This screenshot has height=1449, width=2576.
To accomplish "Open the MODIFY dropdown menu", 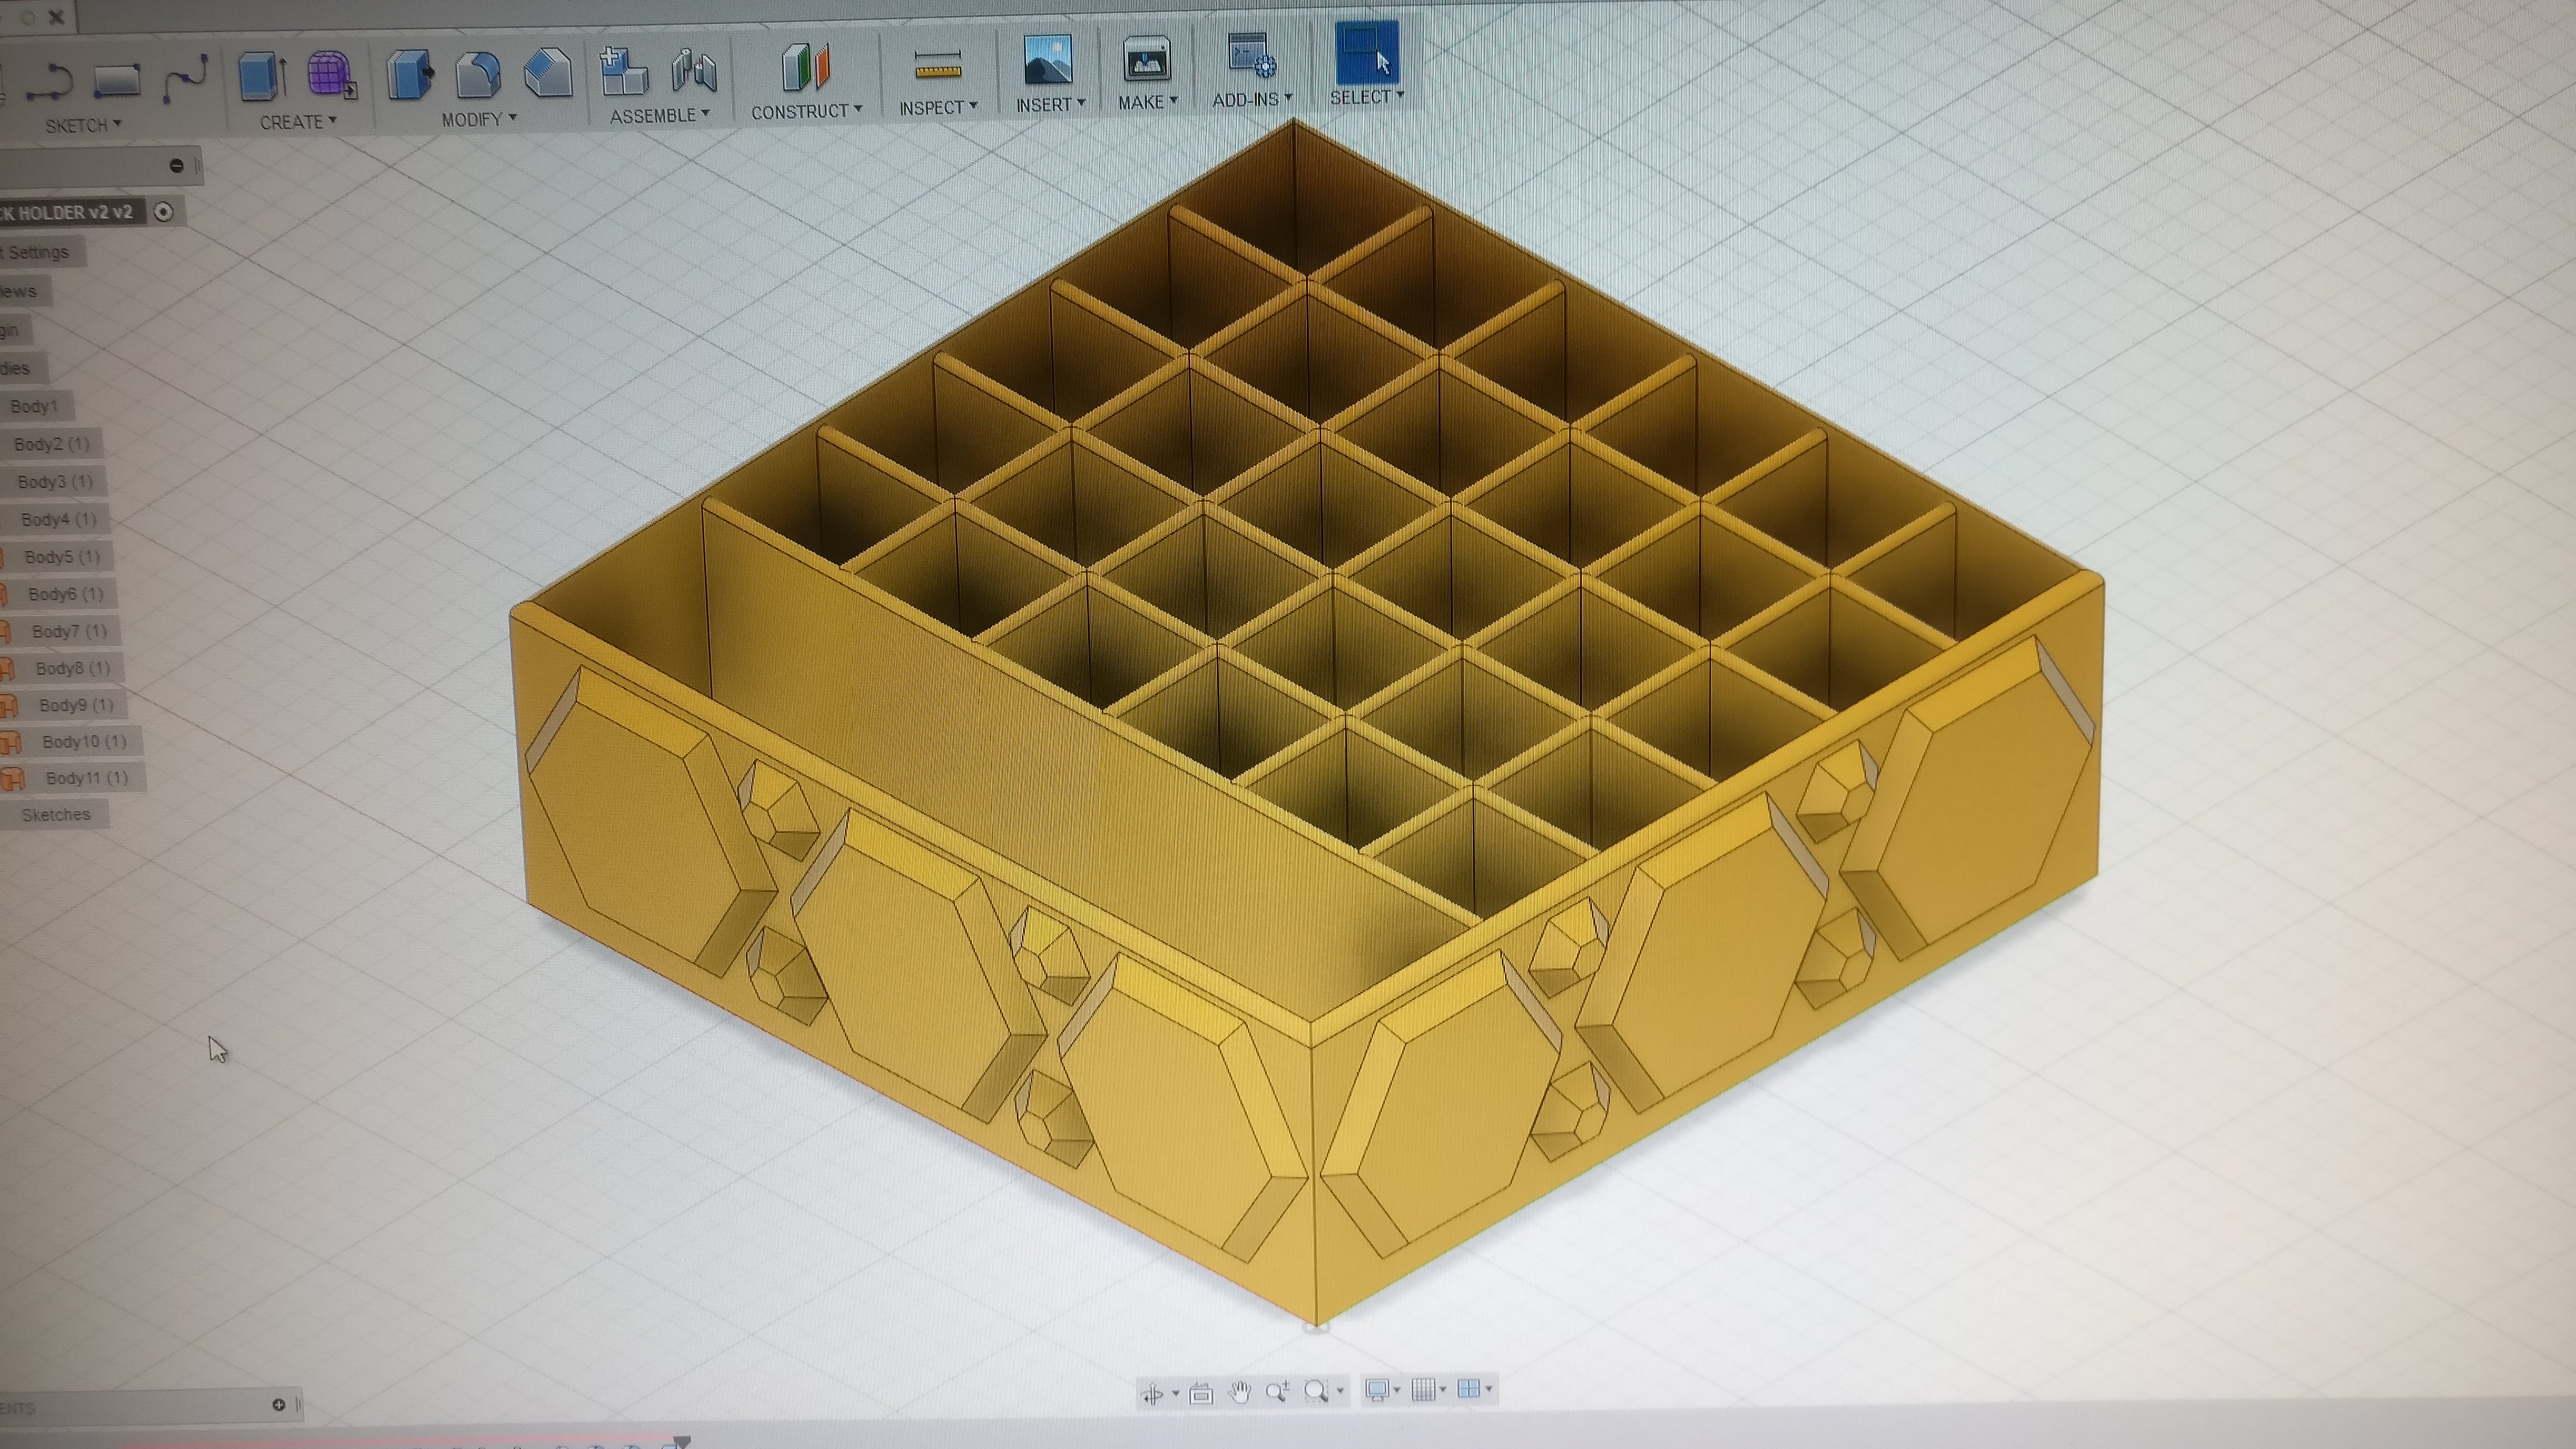I will coord(479,119).
